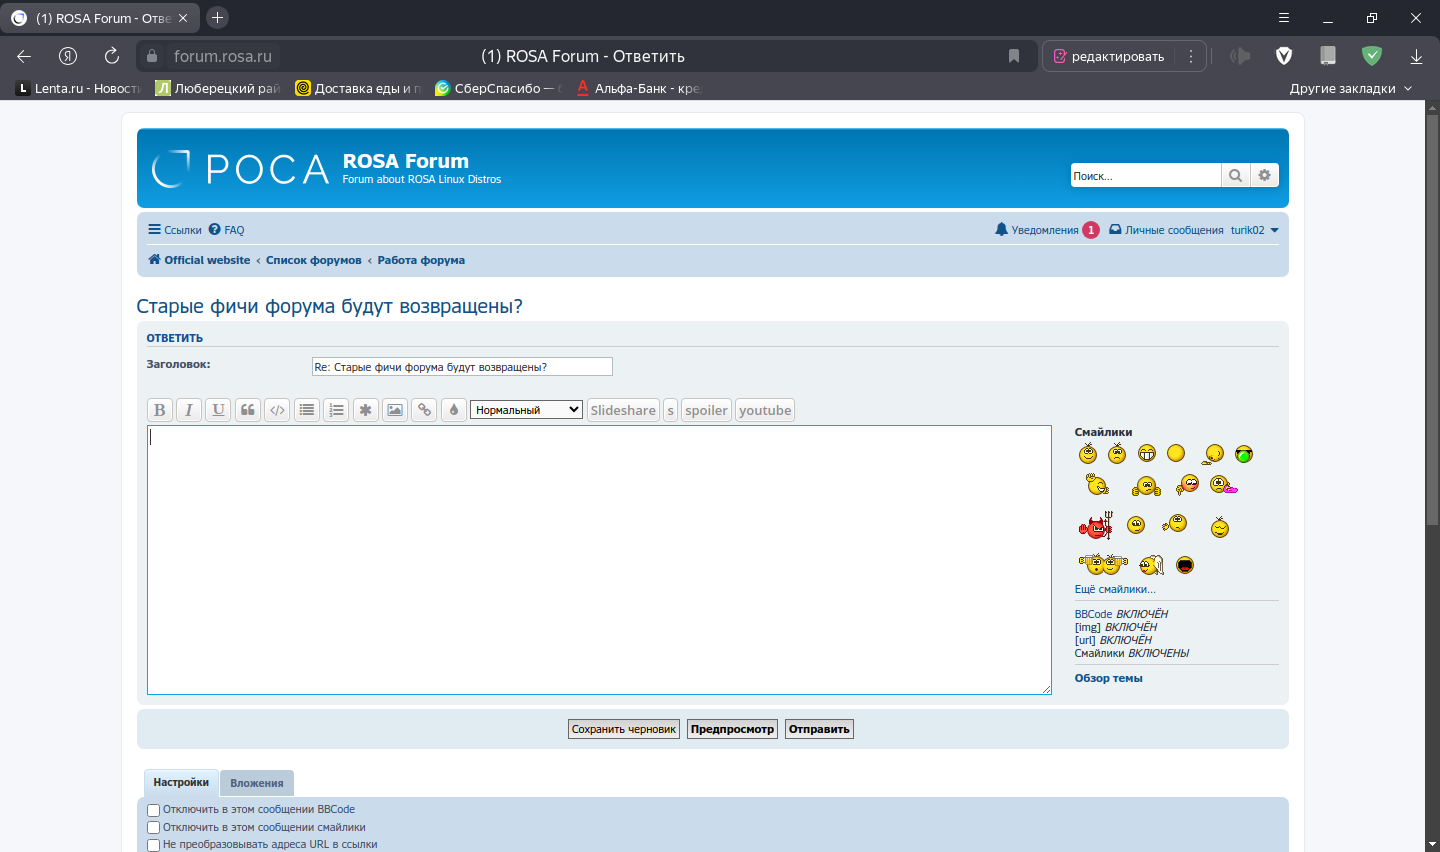The height and width of the screenshot is (852, 1440).
Task: Insert a numbered list
Action: click(336, 410)
